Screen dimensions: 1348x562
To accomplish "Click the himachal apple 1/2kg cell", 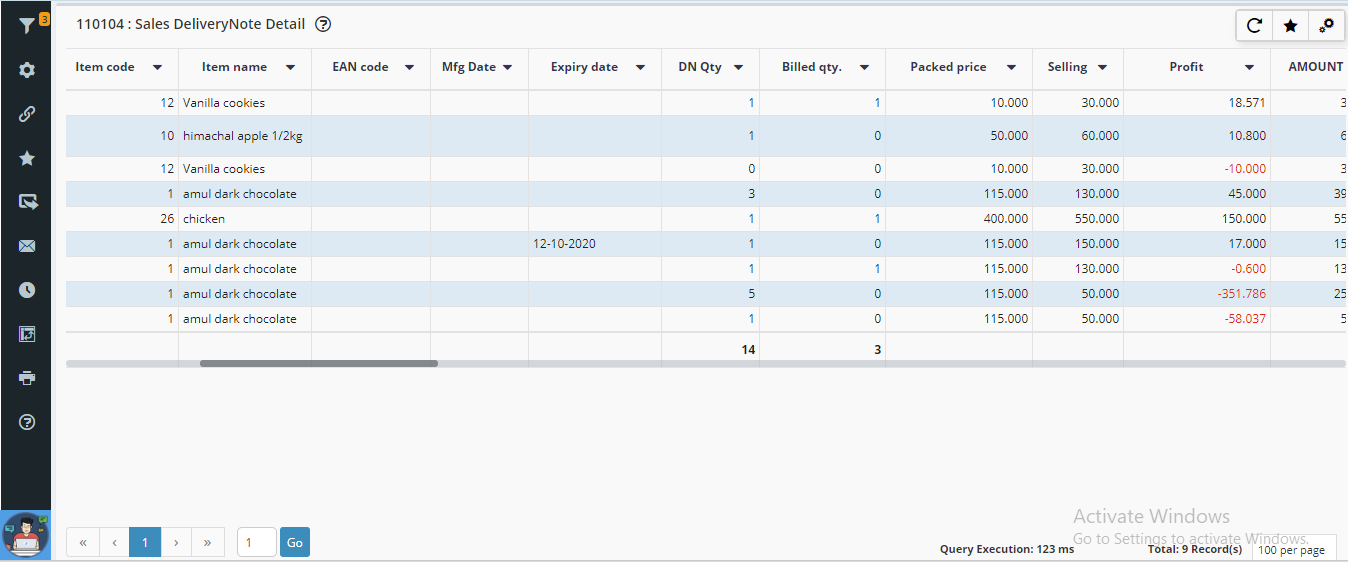I will pyautogui.click(x=245, y=136).
